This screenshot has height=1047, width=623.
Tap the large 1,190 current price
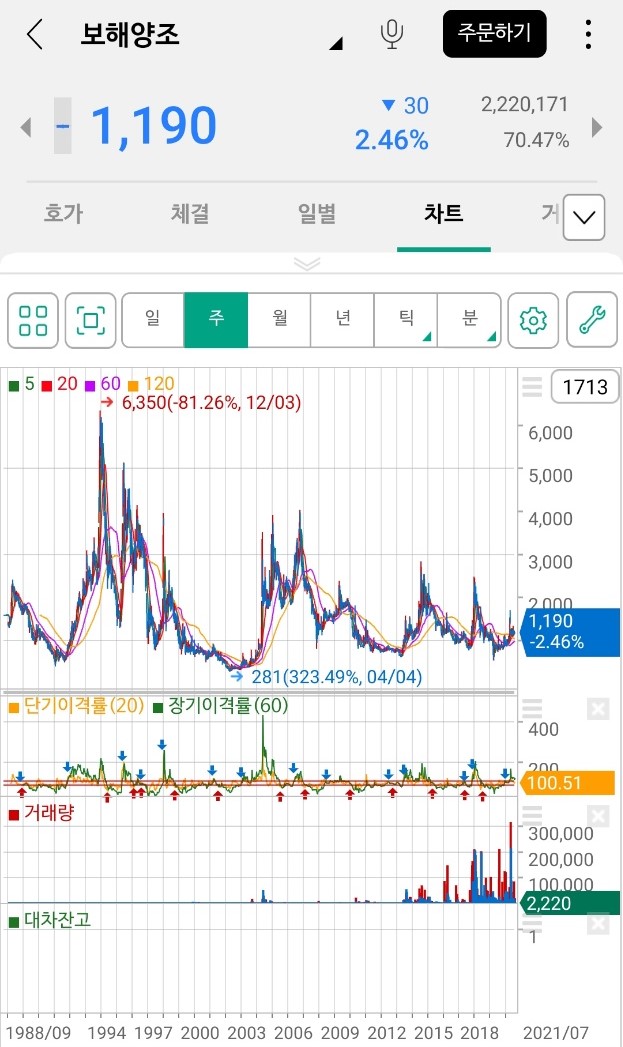[154, 126]
